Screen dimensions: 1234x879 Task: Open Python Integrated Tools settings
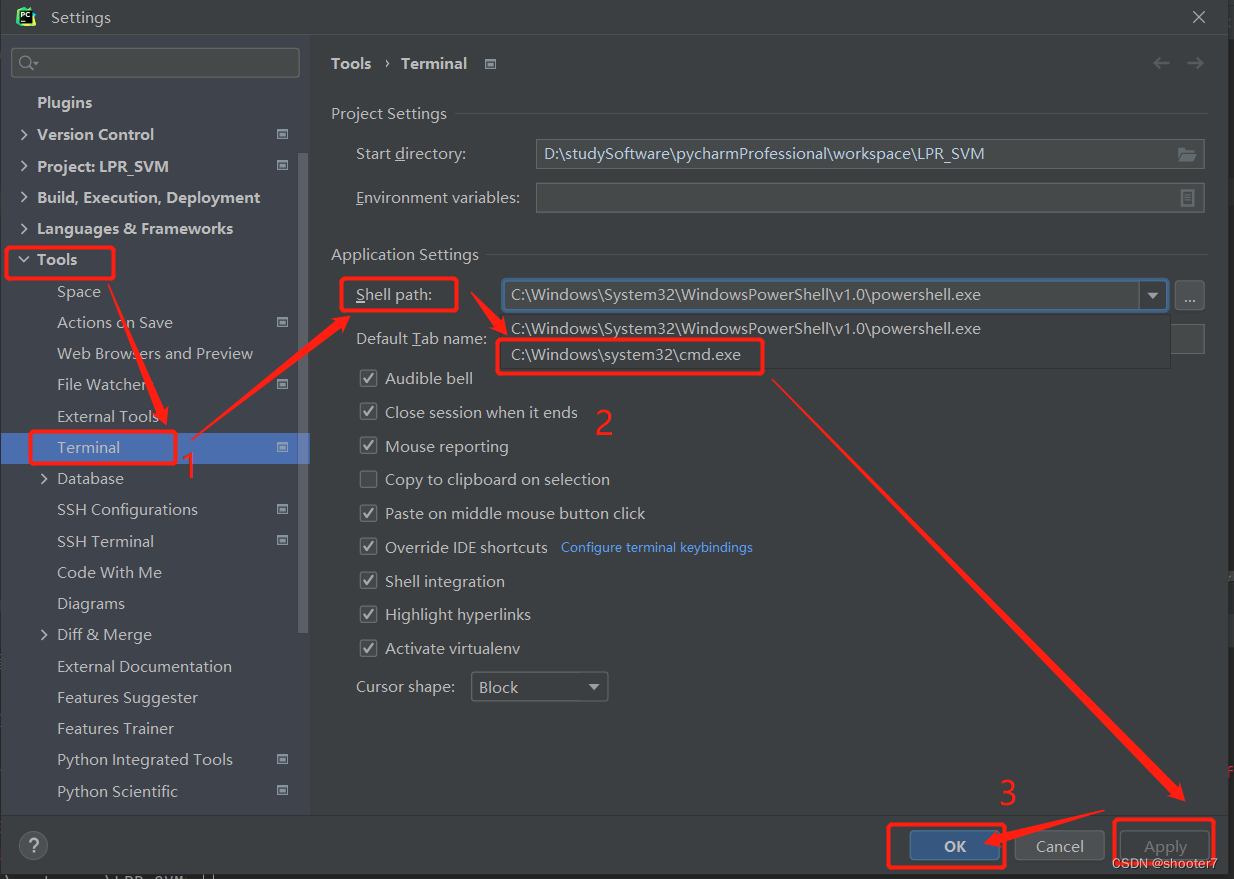(x=145, y=760)
